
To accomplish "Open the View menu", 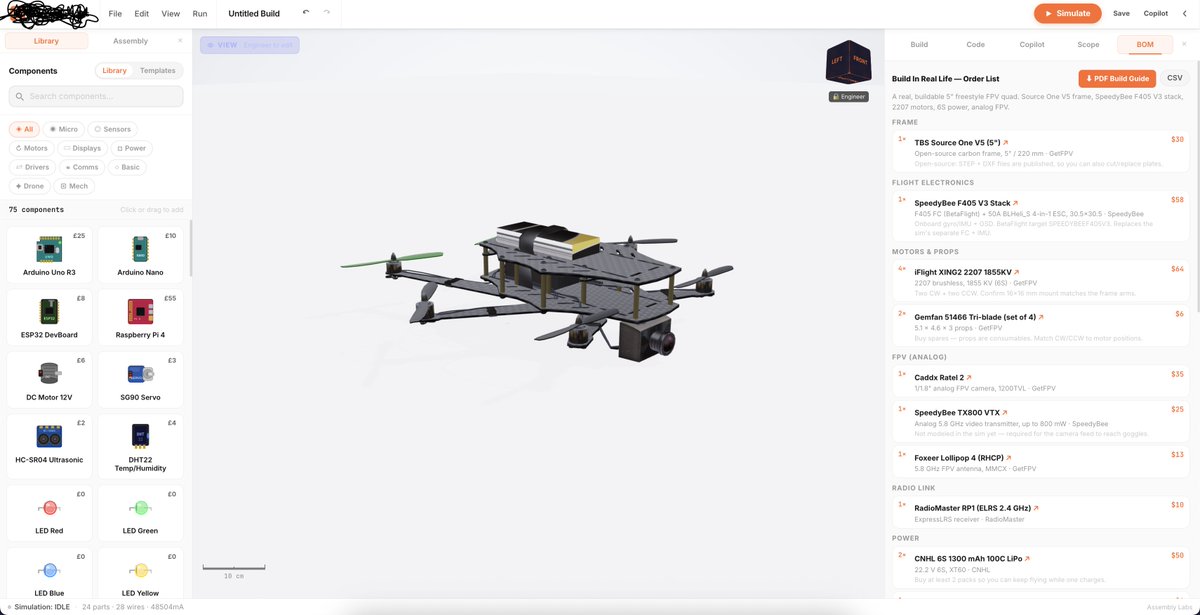I will [x=171, y=14].
